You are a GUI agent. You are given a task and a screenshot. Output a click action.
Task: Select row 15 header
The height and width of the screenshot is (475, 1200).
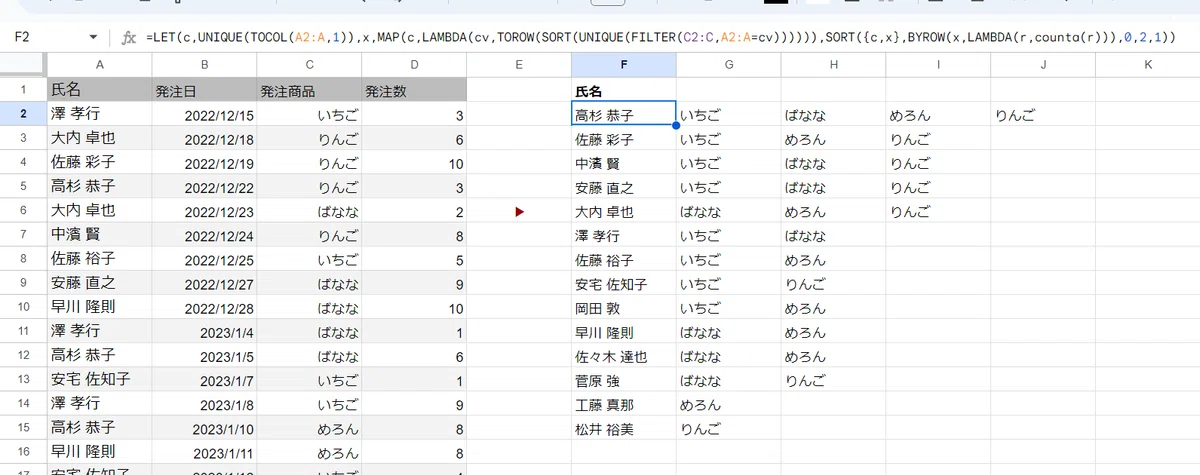(23, 428)
